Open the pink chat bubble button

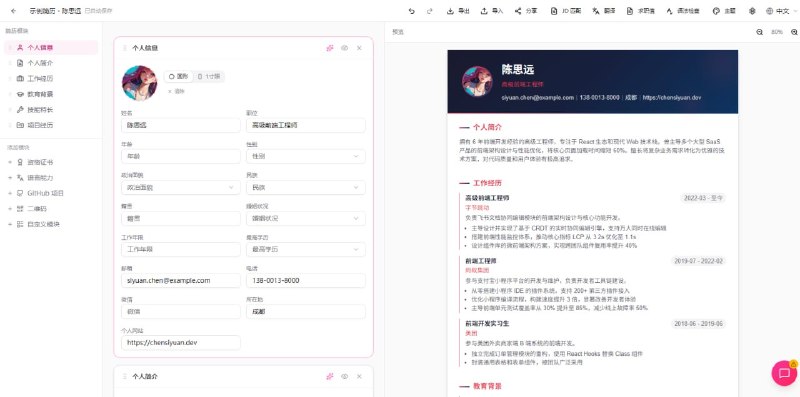[x=784, y=373]
